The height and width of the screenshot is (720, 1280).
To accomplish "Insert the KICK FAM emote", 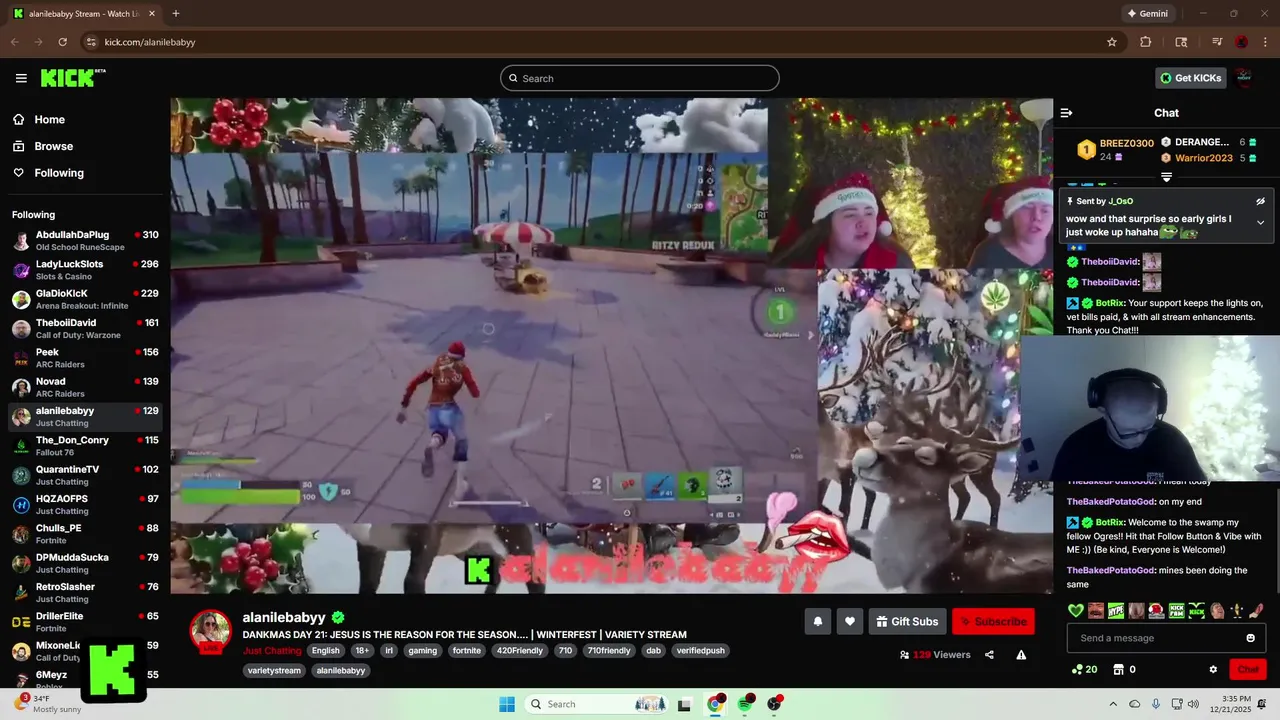I will point(1176,610).
